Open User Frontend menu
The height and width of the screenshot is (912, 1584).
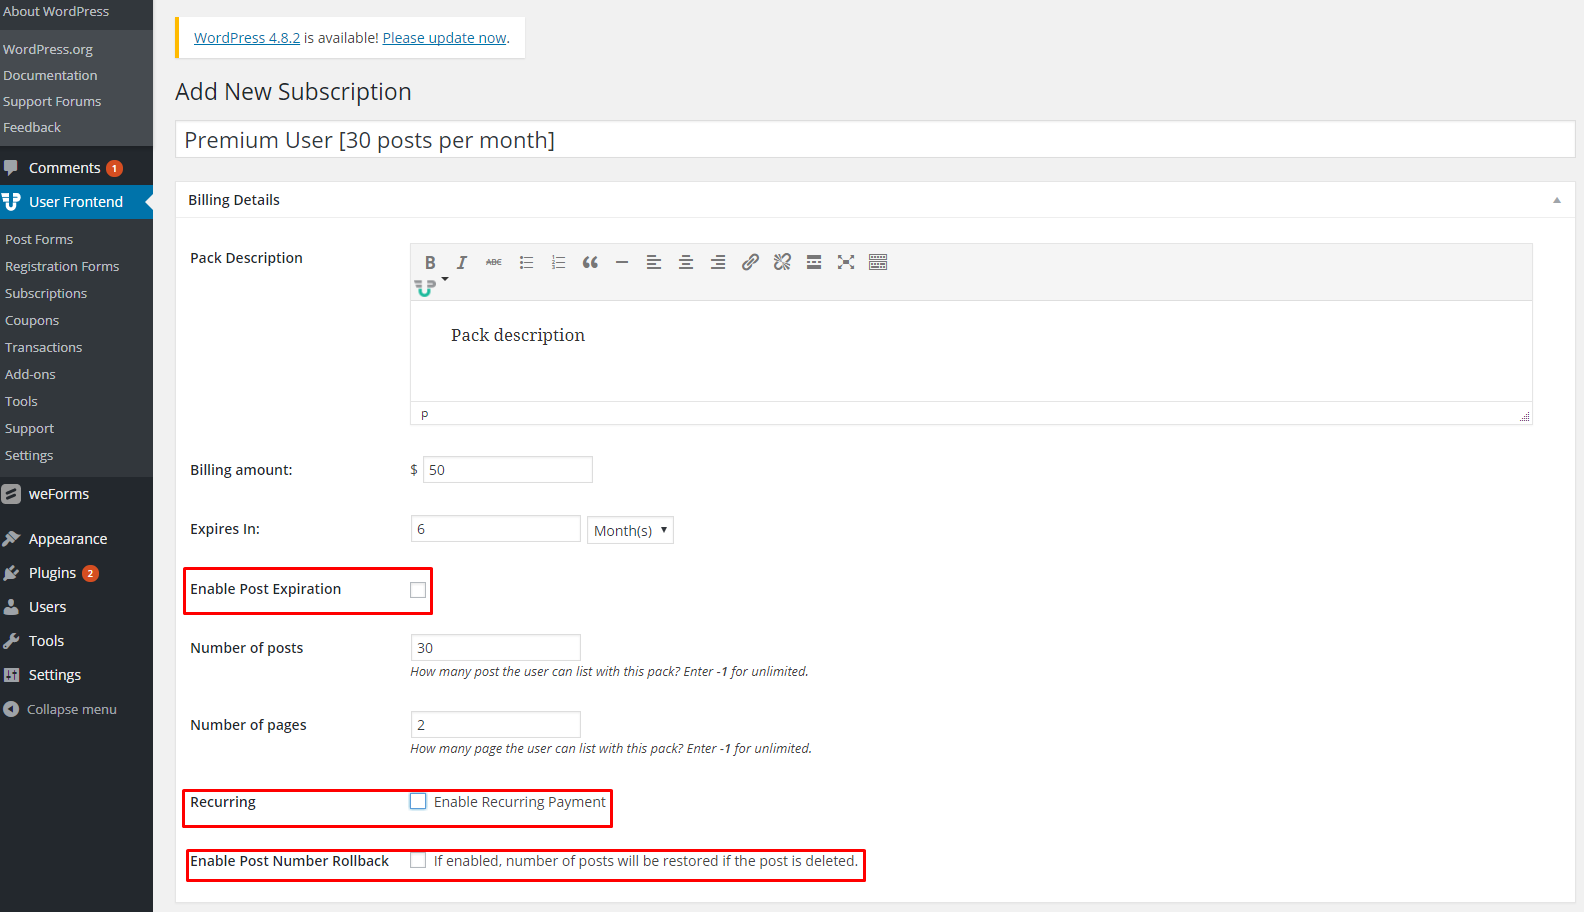click(76, 202)
